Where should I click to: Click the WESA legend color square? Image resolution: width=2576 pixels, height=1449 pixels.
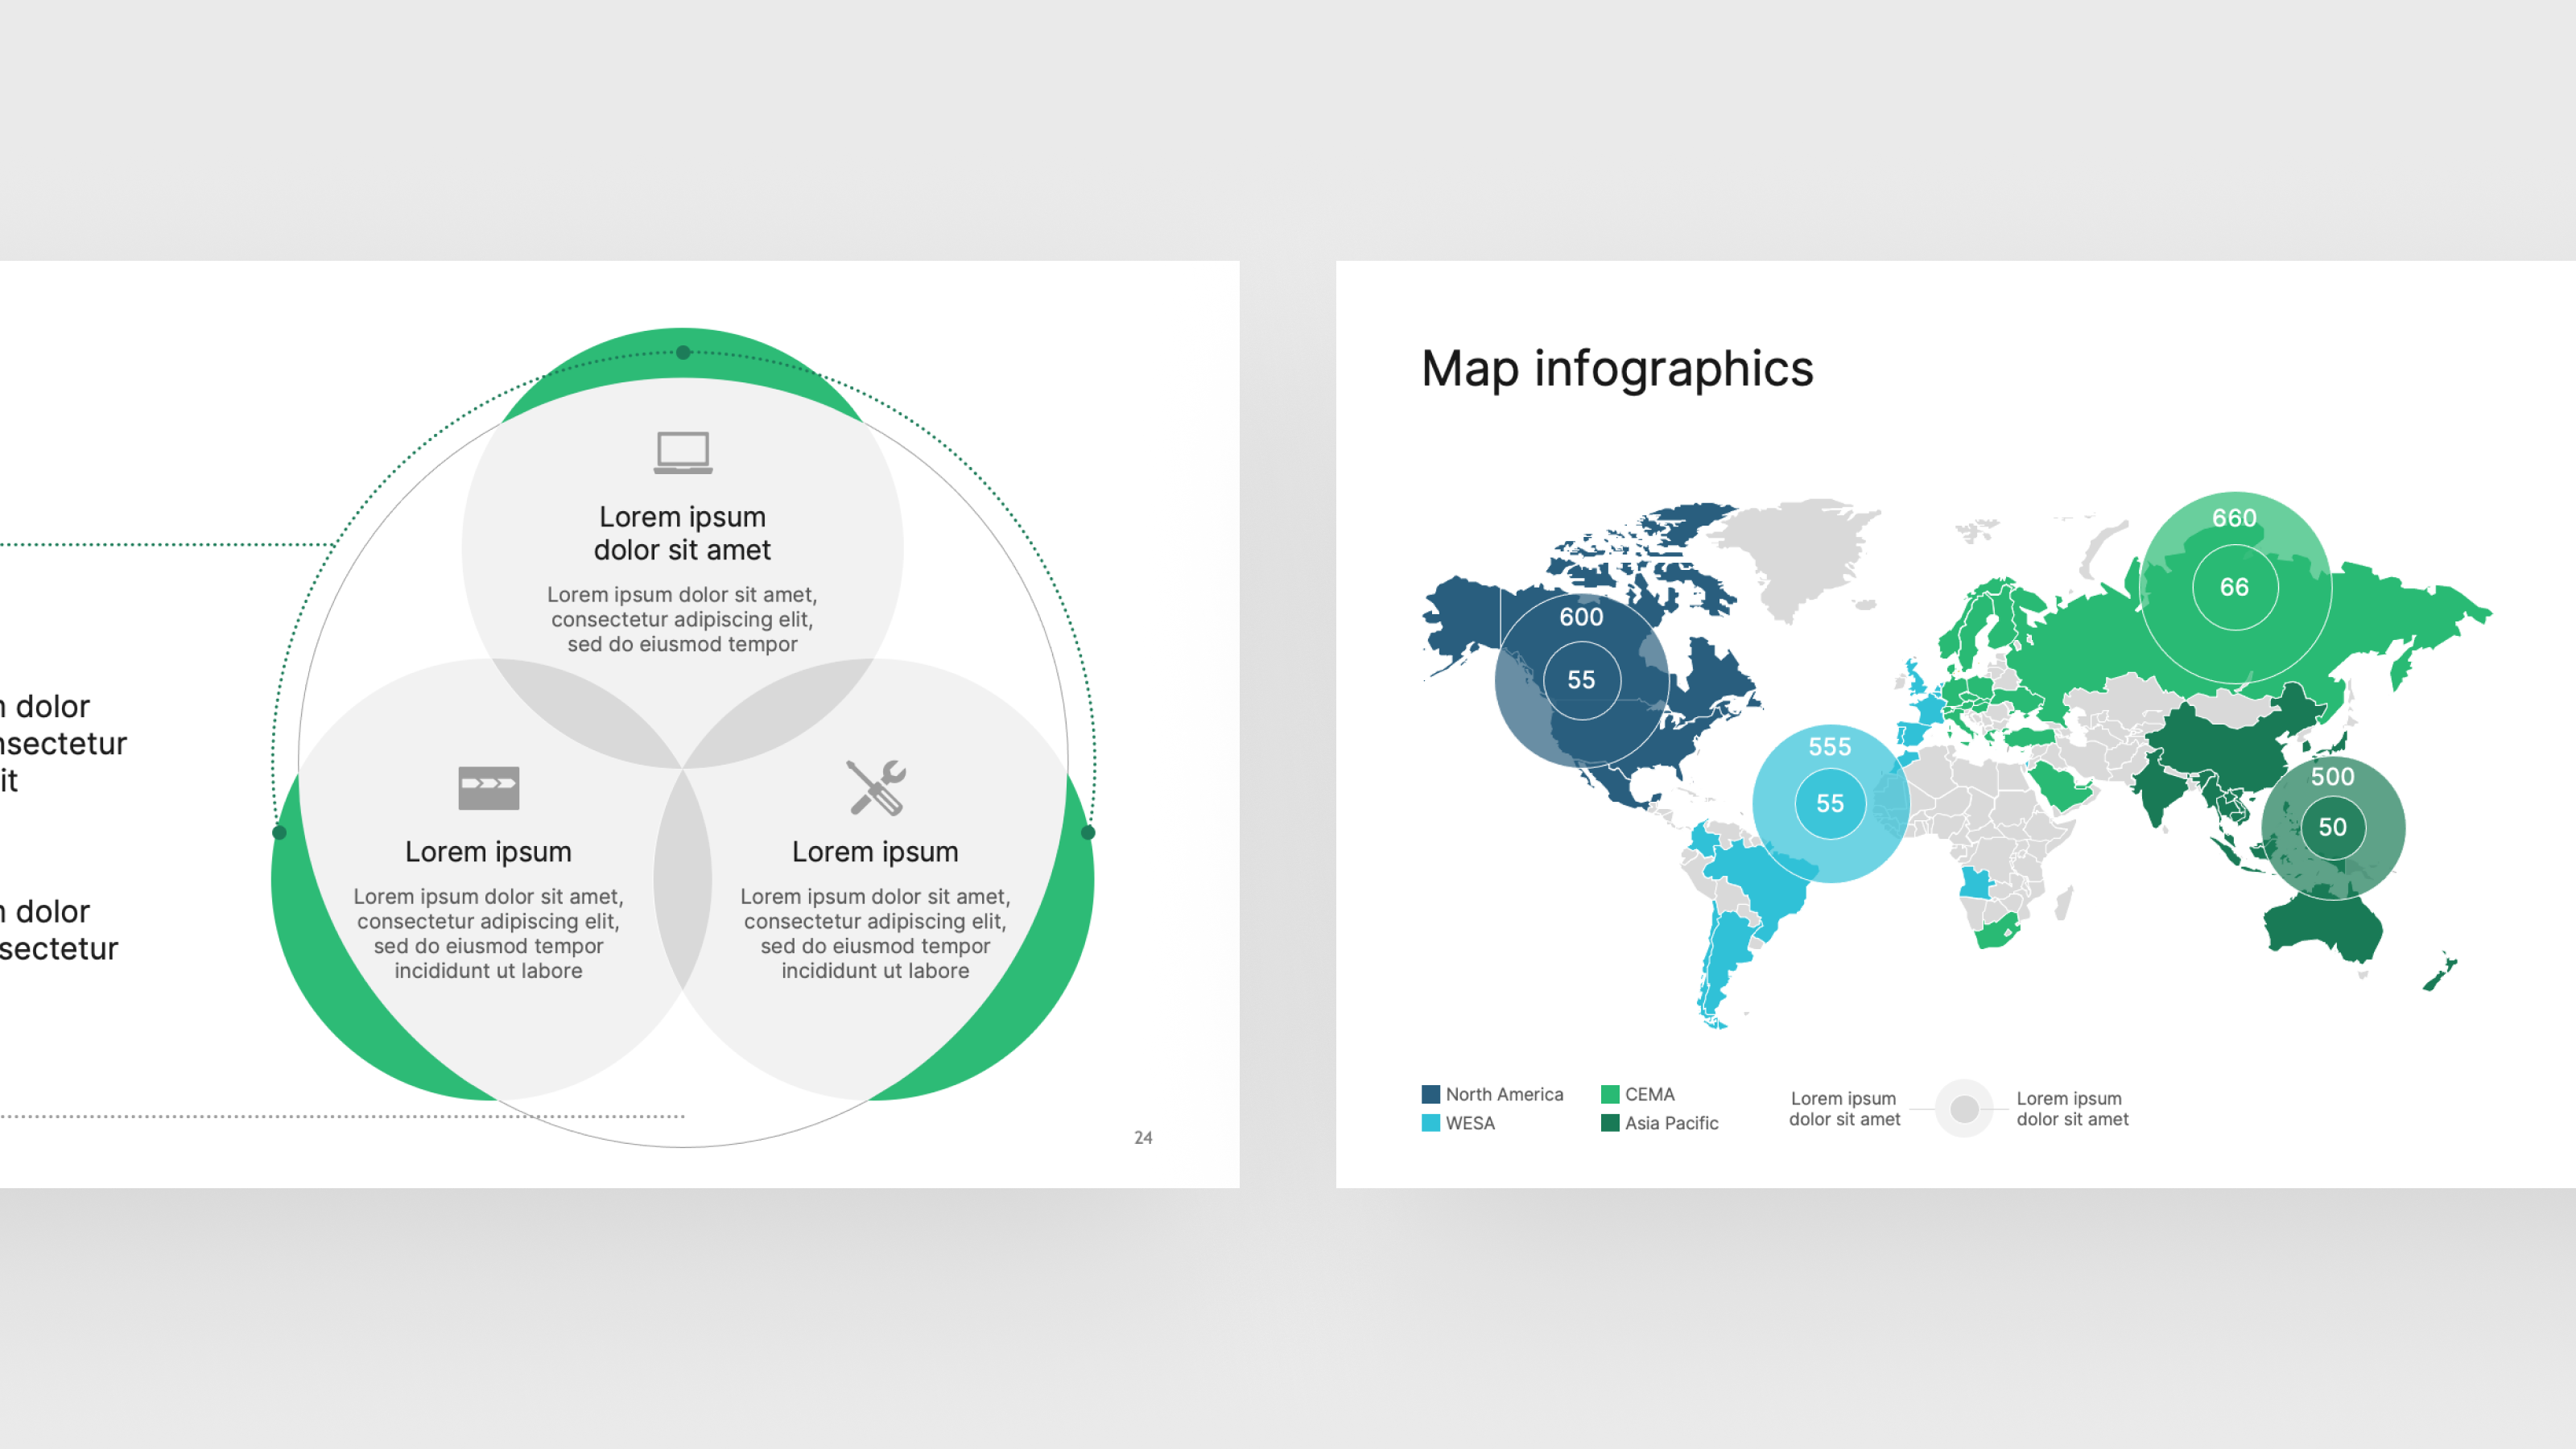(1431, 1123)
